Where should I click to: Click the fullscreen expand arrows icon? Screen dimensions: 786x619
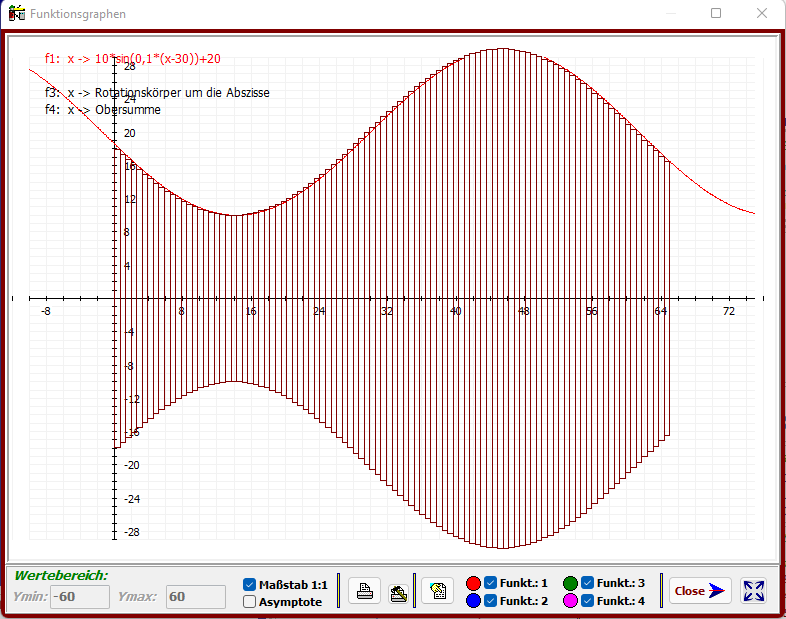point(754,591)
